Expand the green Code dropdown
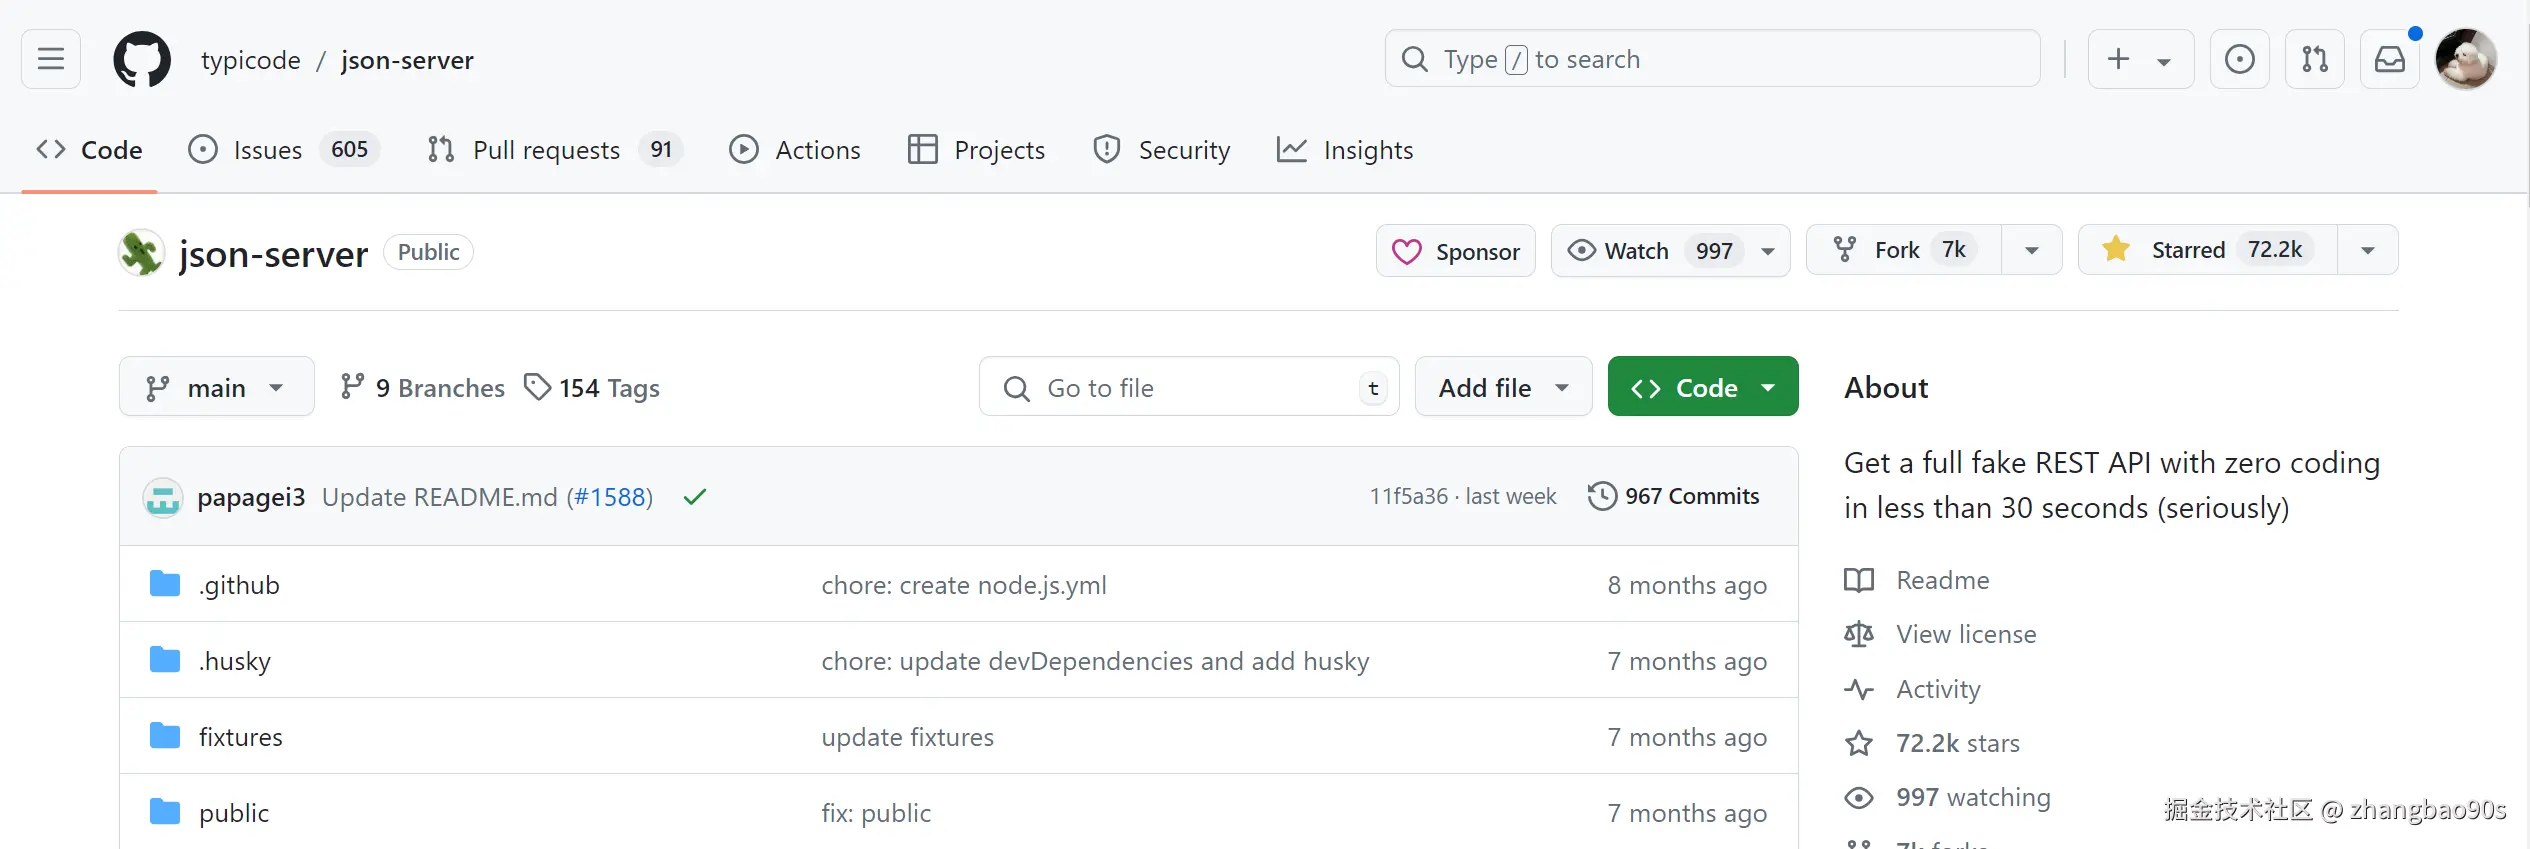The width and height of the screenshot is (2530, 849). tap(1702, 387)
